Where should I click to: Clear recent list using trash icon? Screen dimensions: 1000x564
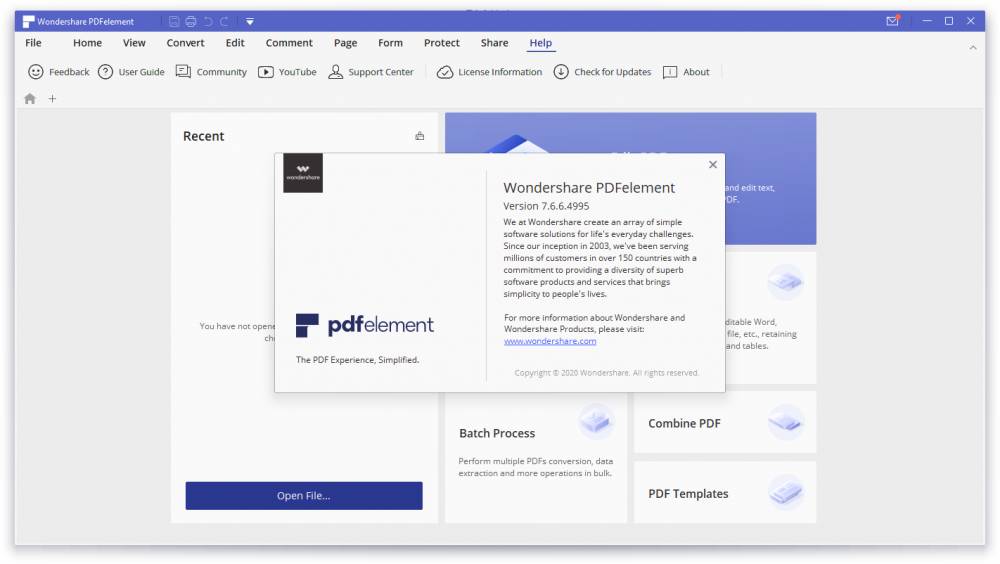[x=420, y=136]
